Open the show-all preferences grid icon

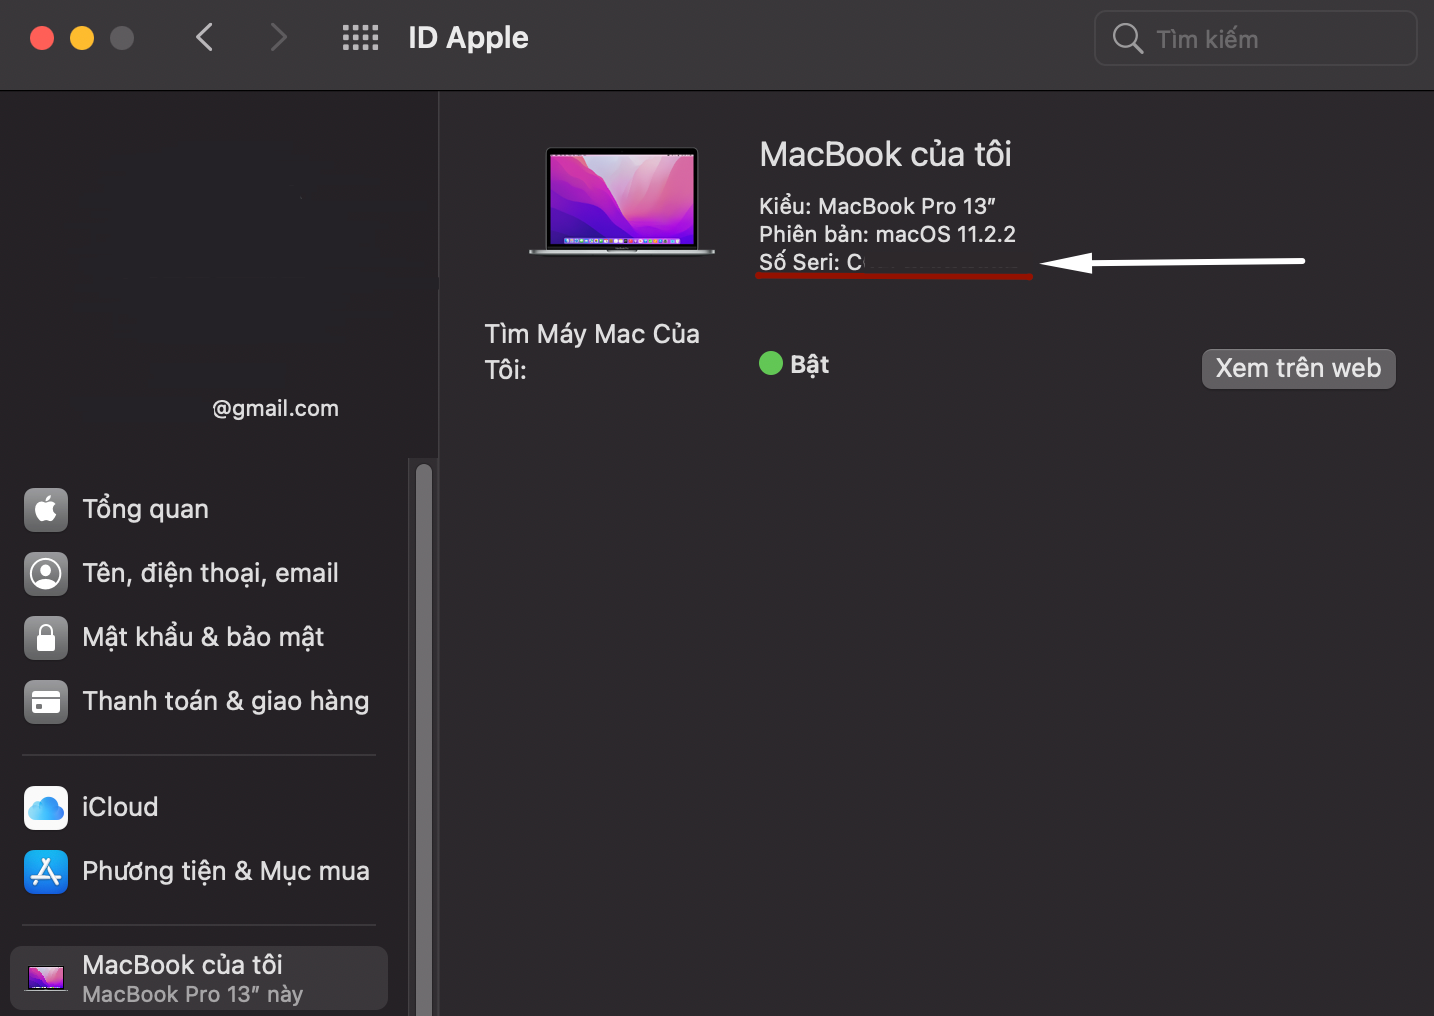[360, 38]
